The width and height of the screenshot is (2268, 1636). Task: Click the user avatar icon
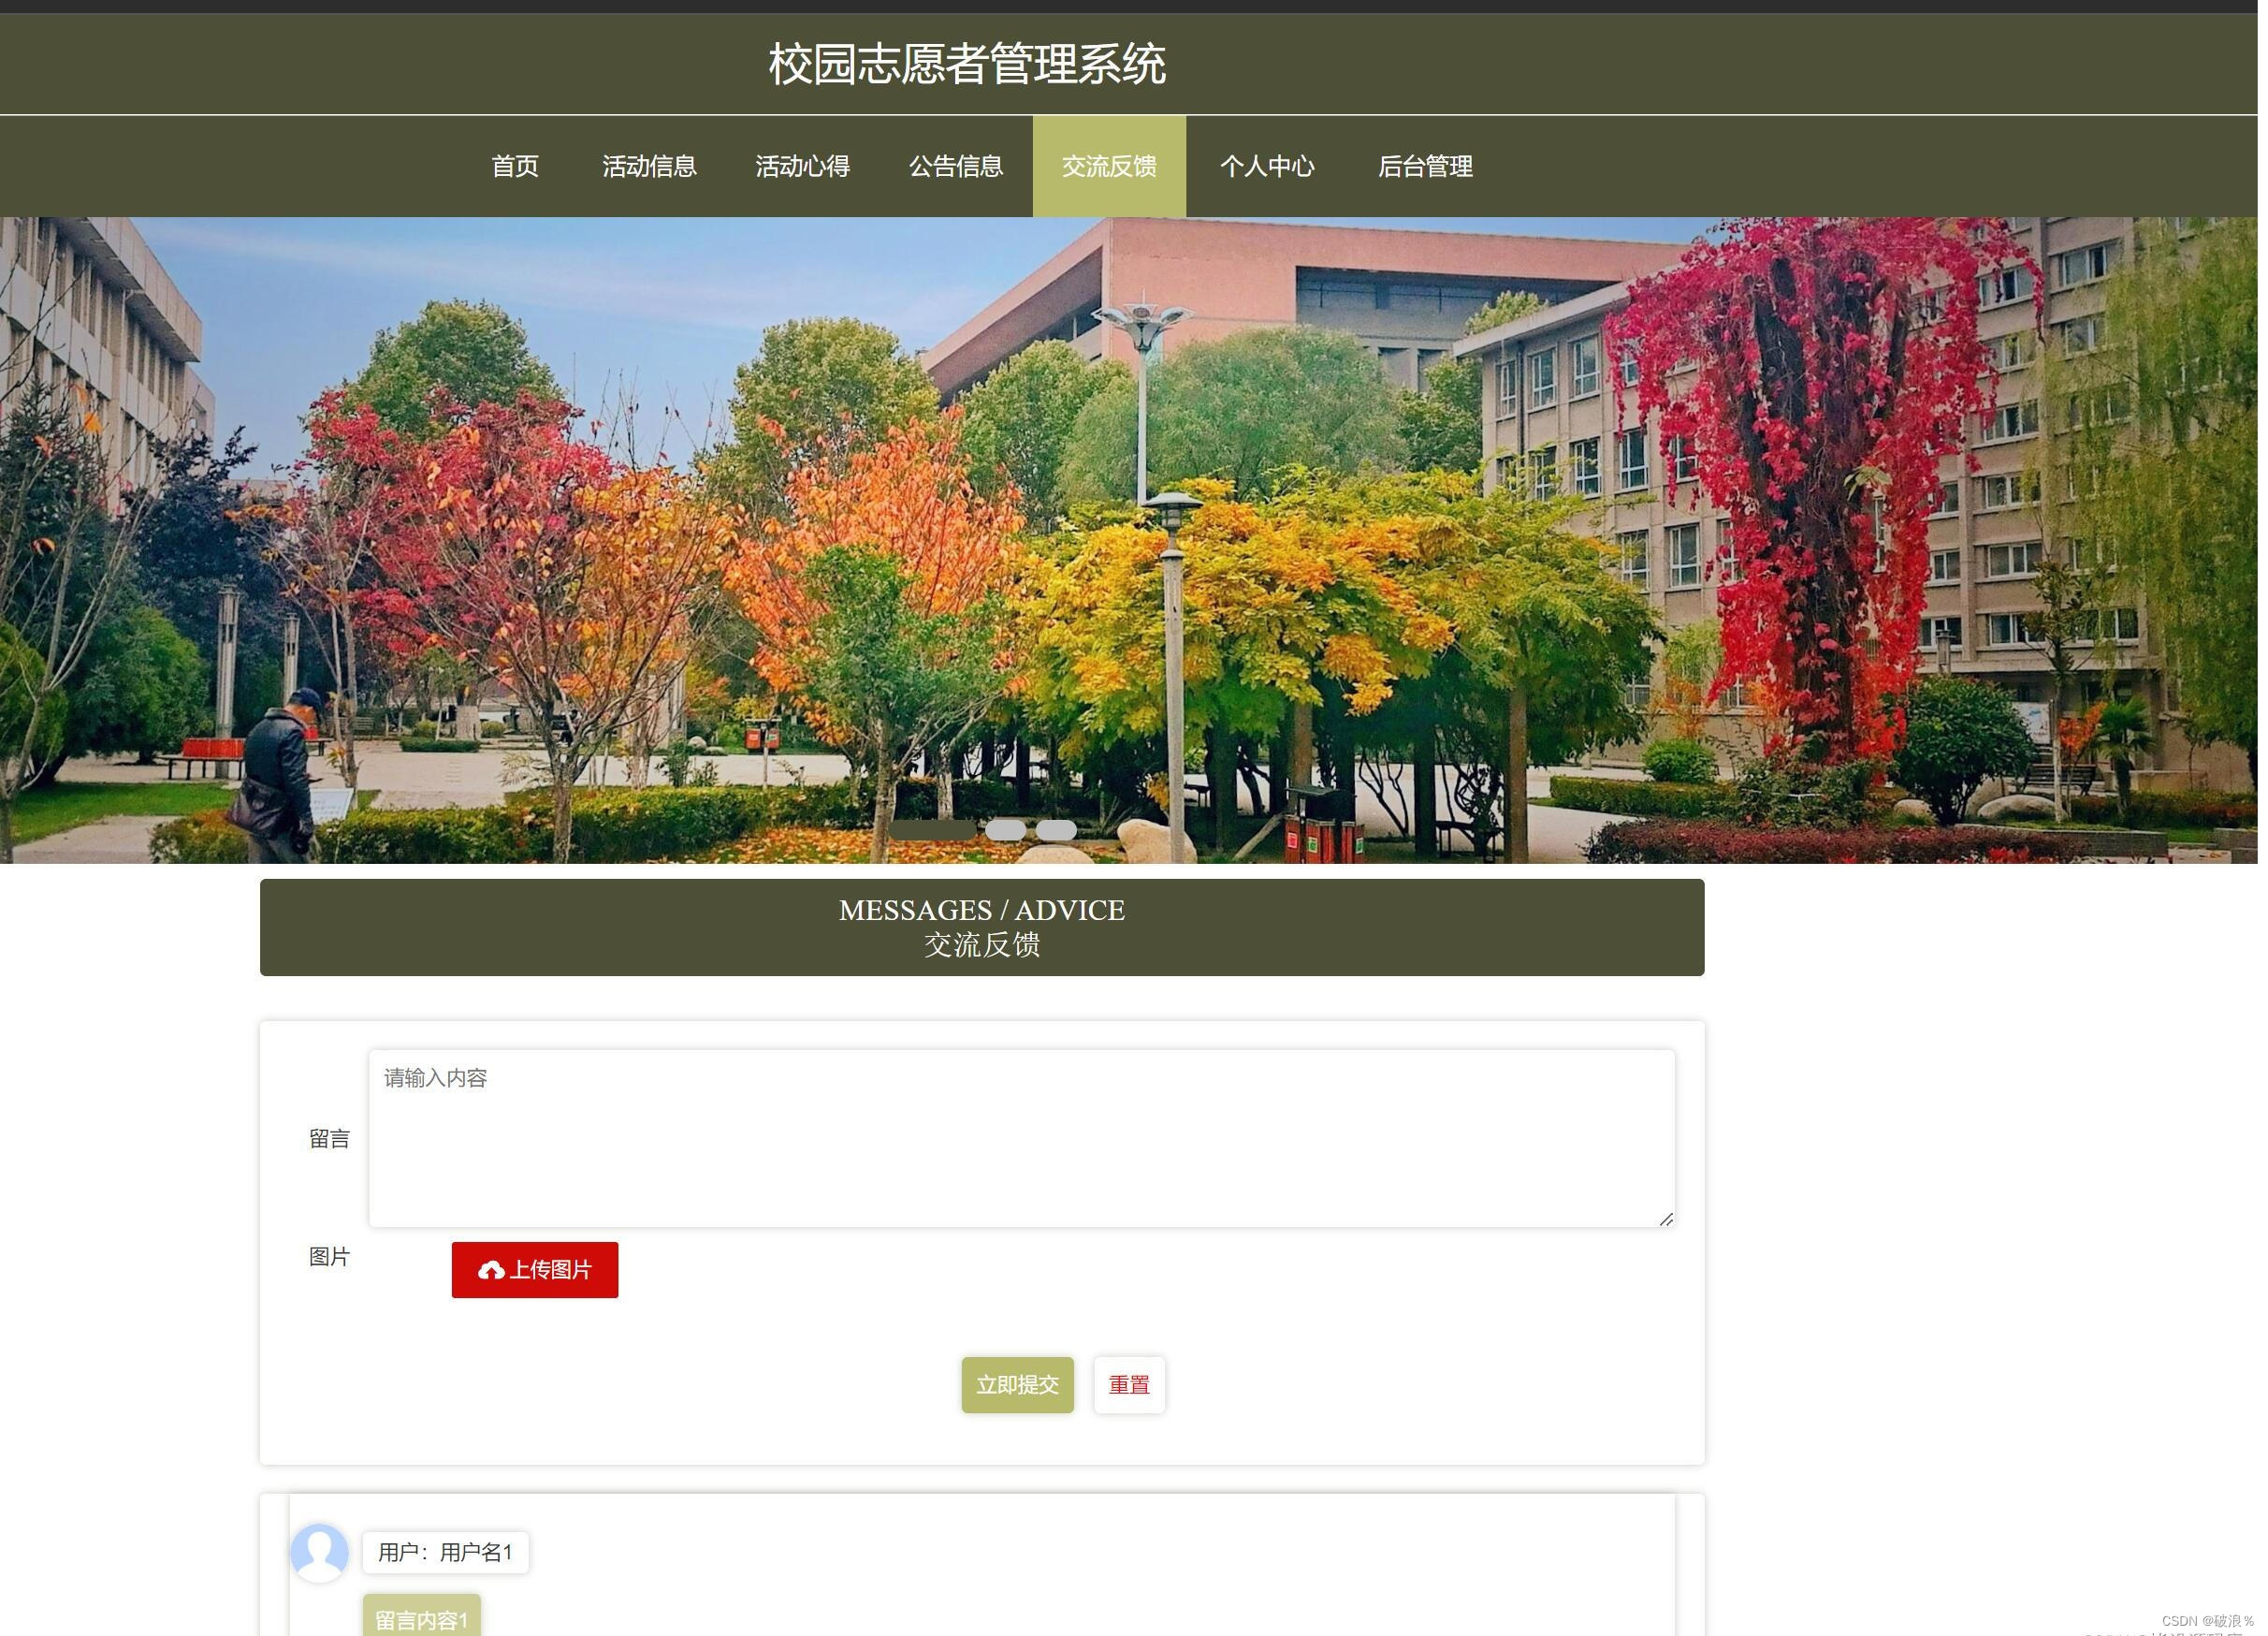pos(319,1552)
